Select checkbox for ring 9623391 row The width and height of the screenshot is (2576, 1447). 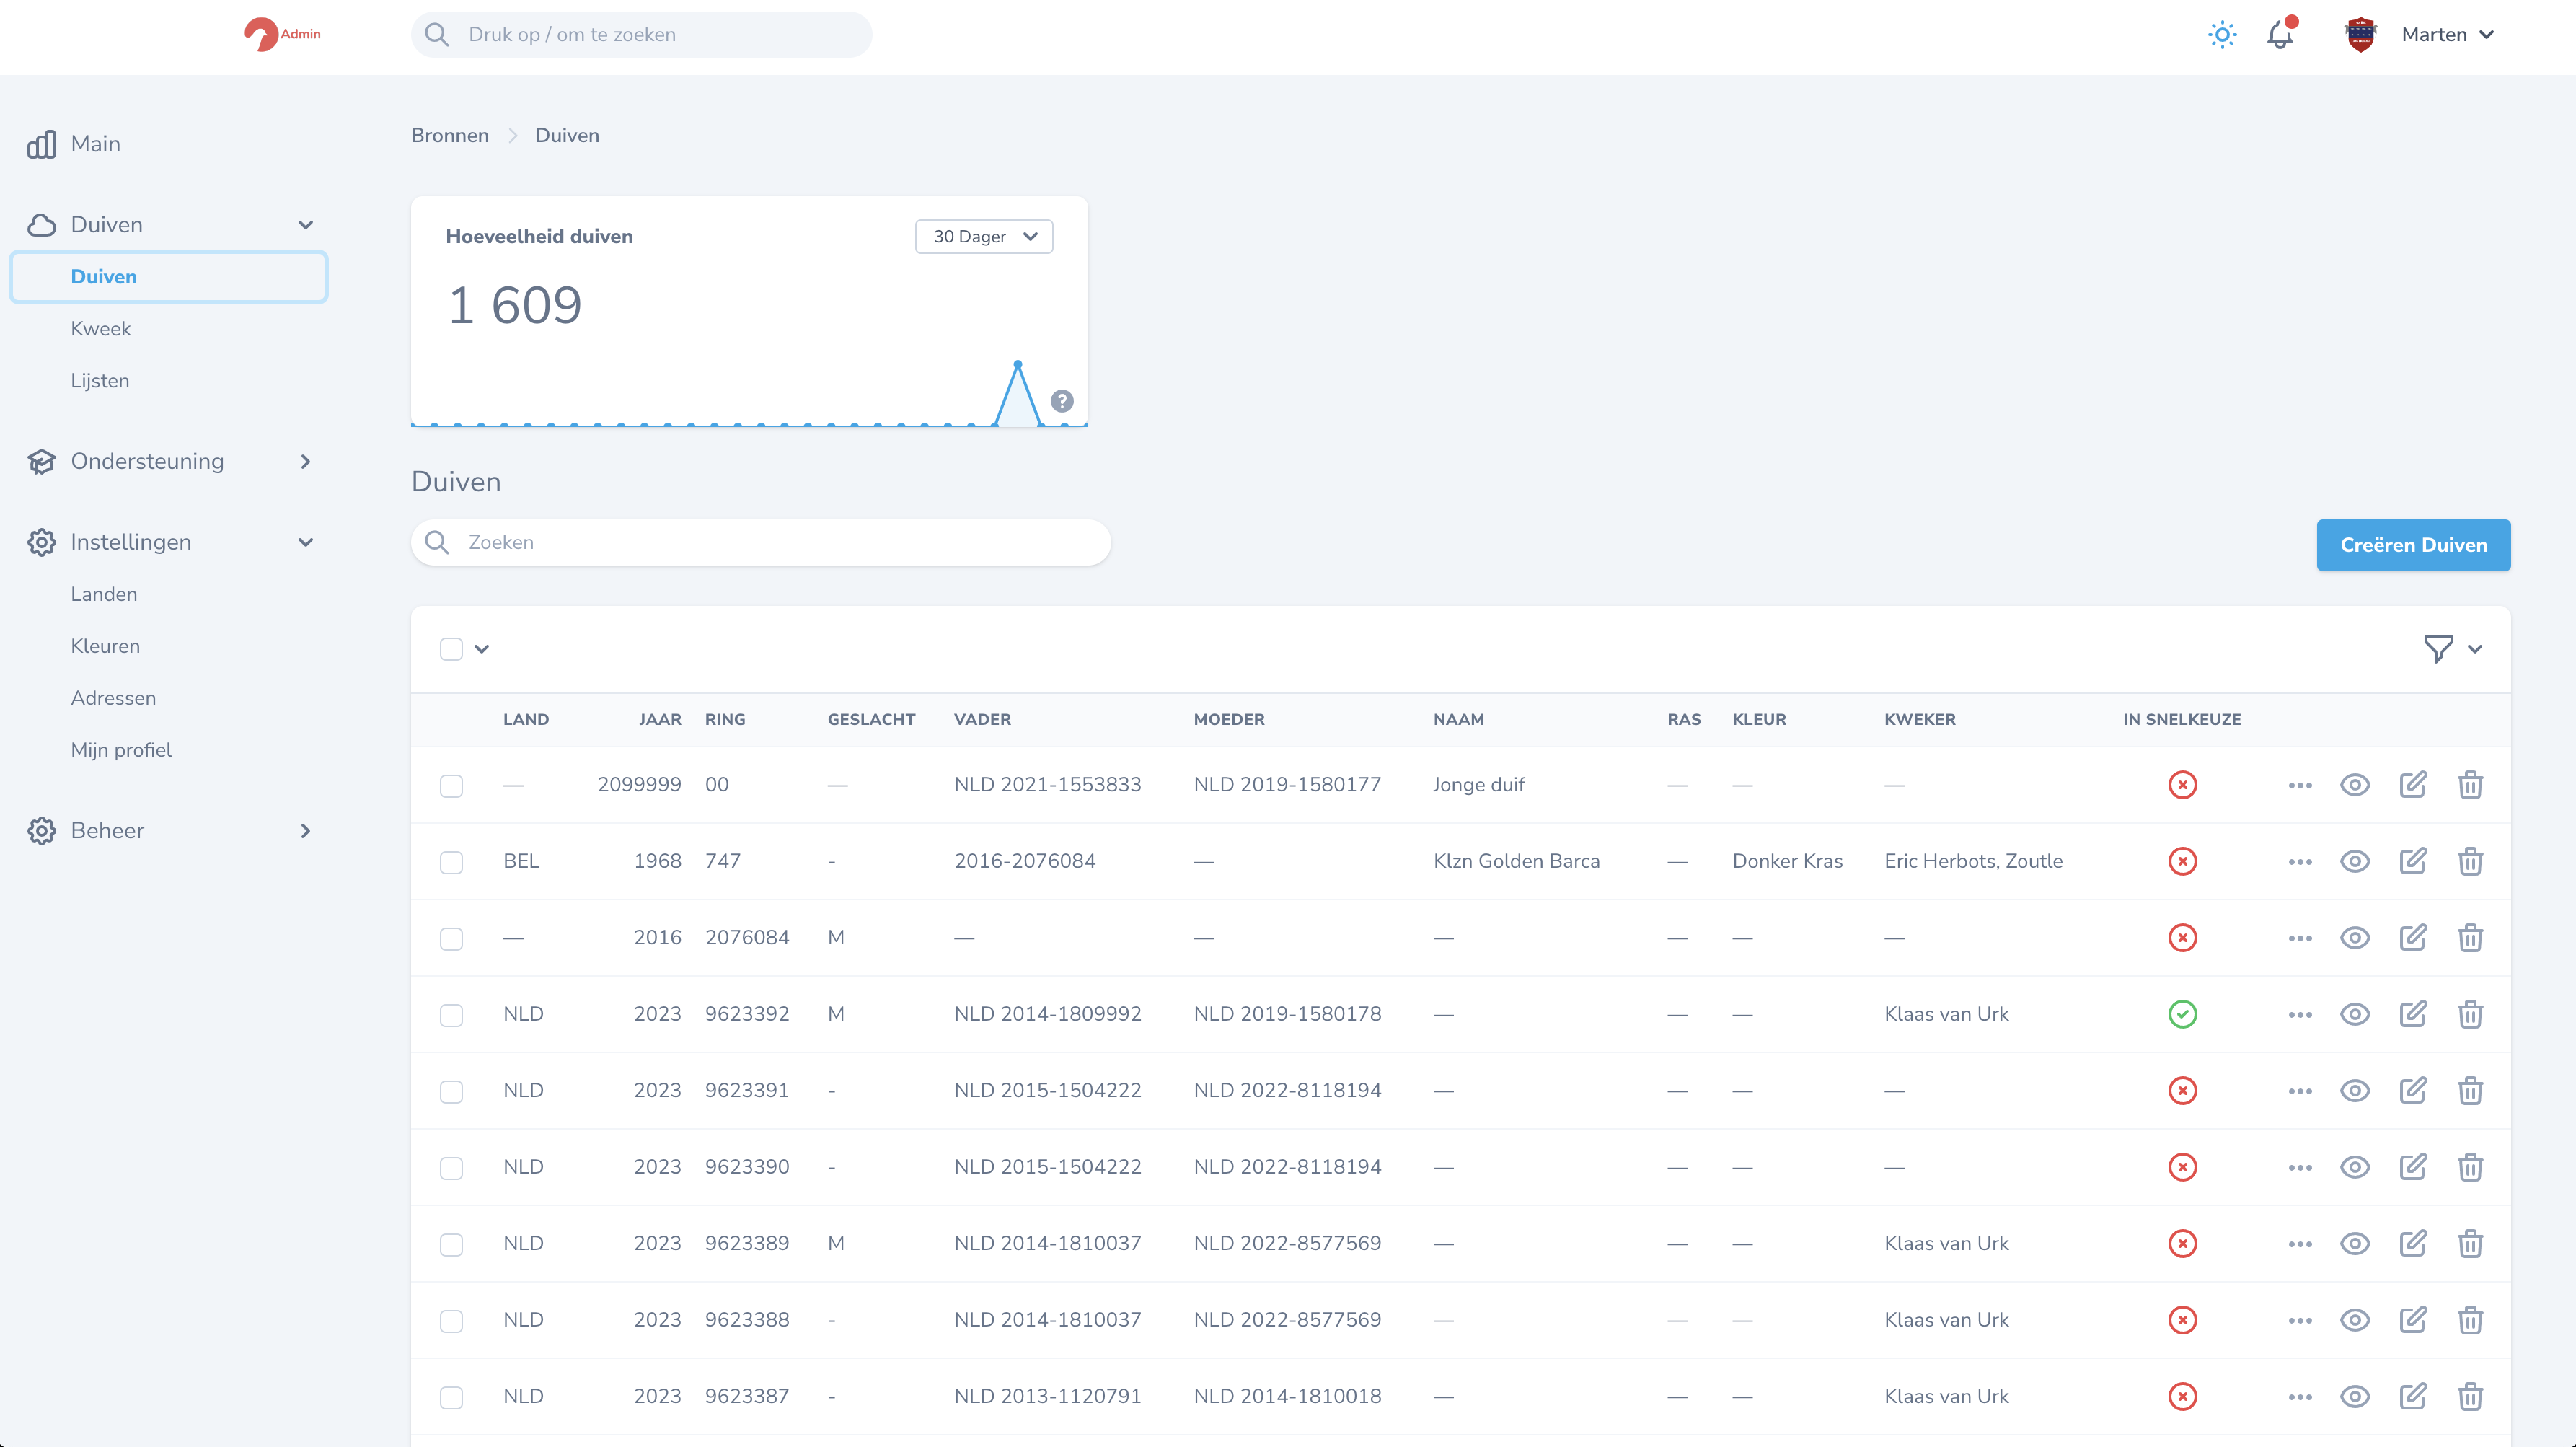(x=451, y=1091)
